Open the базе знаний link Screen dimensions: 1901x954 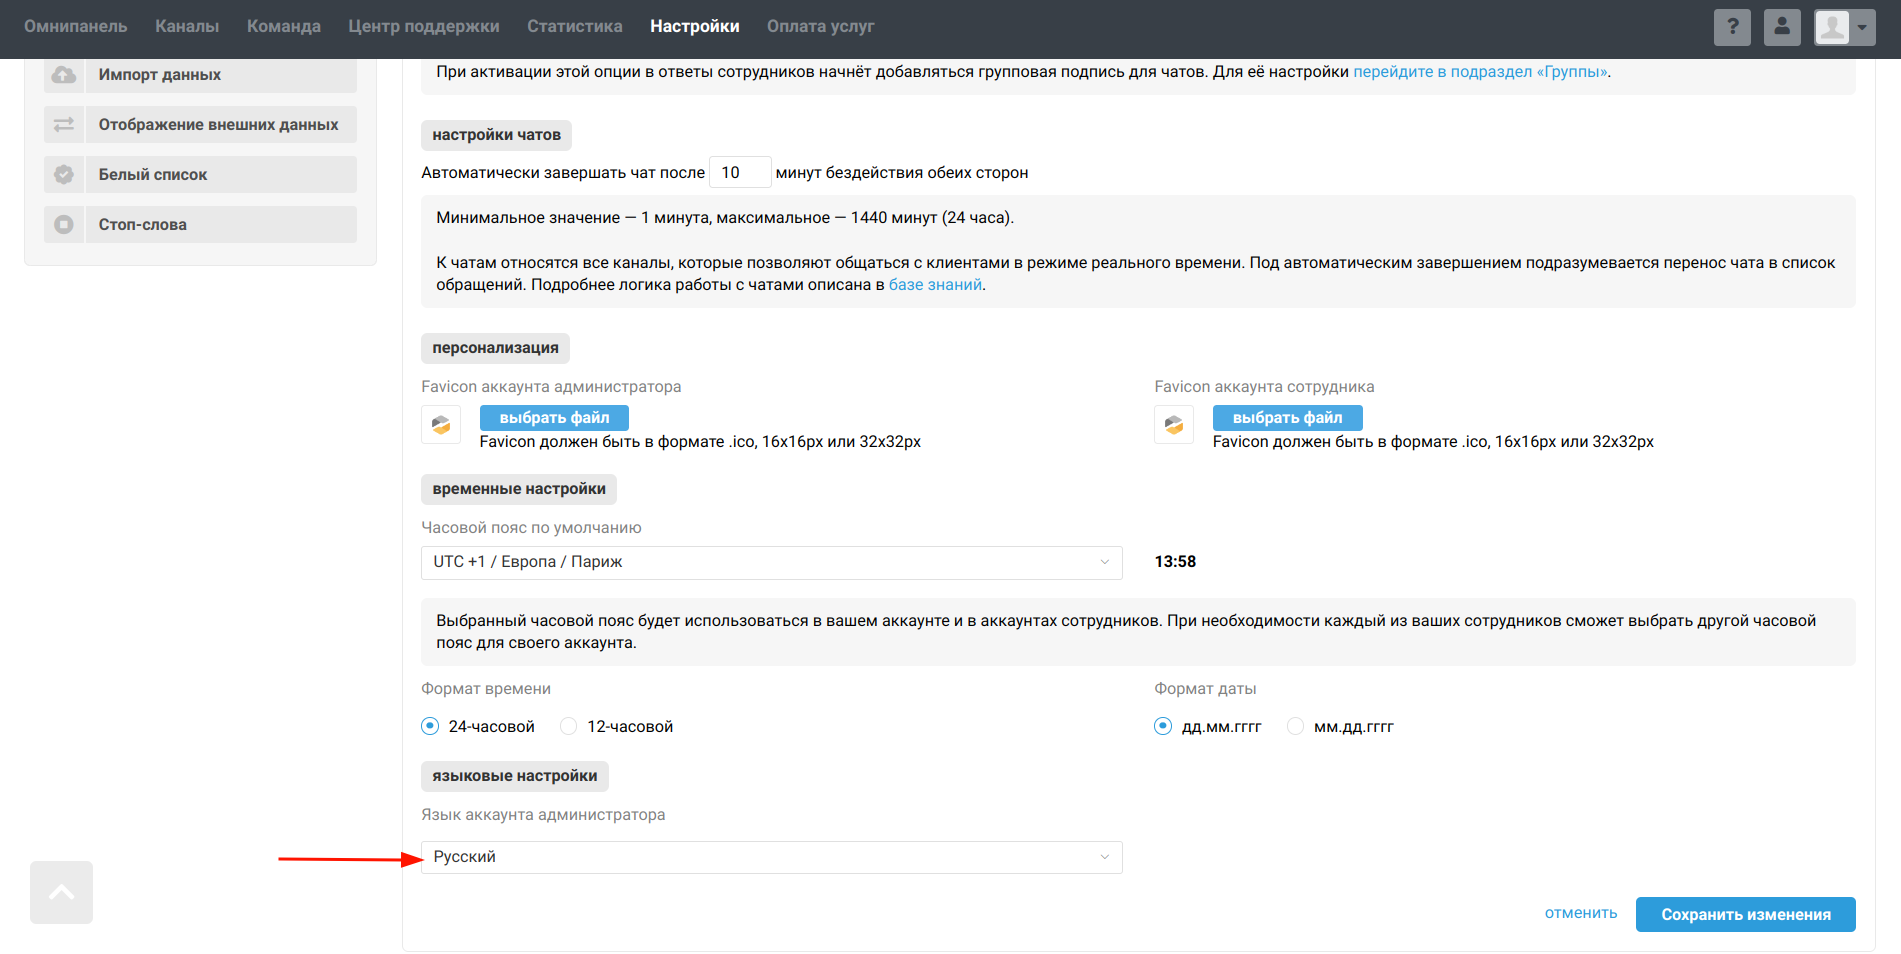(x=936, y=285)
